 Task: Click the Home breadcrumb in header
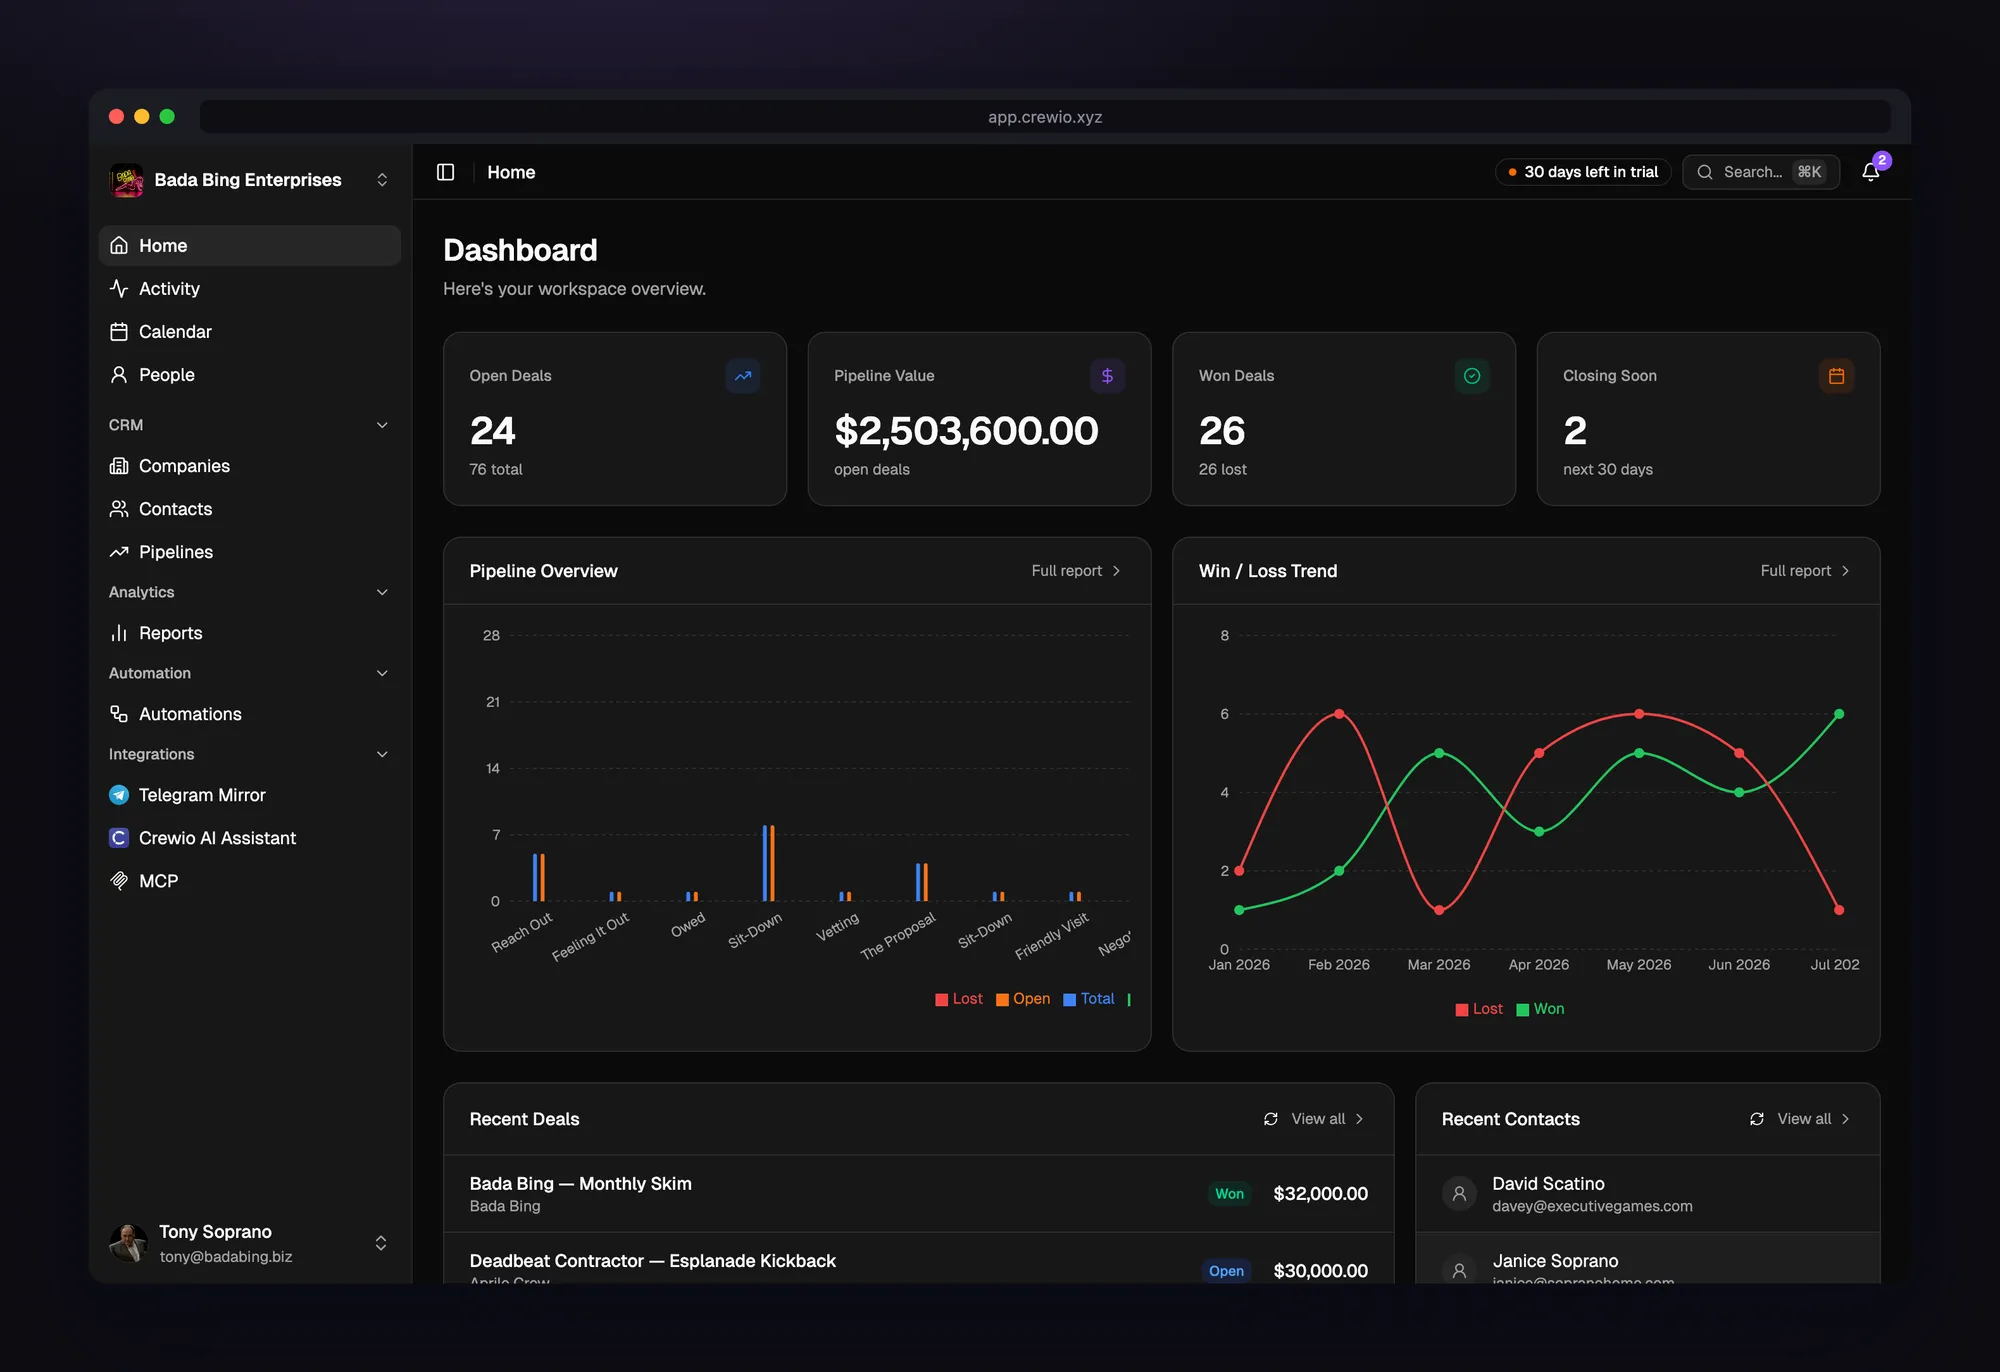(x=511, y=172)
